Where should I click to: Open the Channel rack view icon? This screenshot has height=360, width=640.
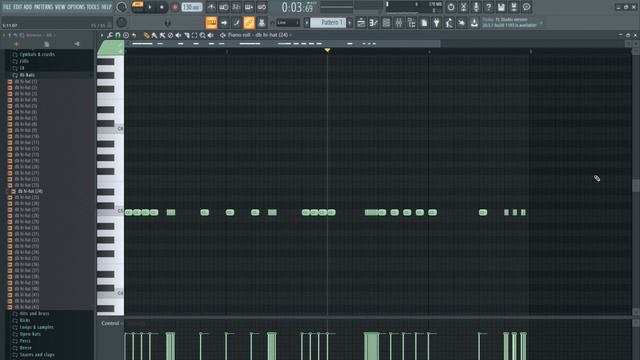tap(386, 22)
